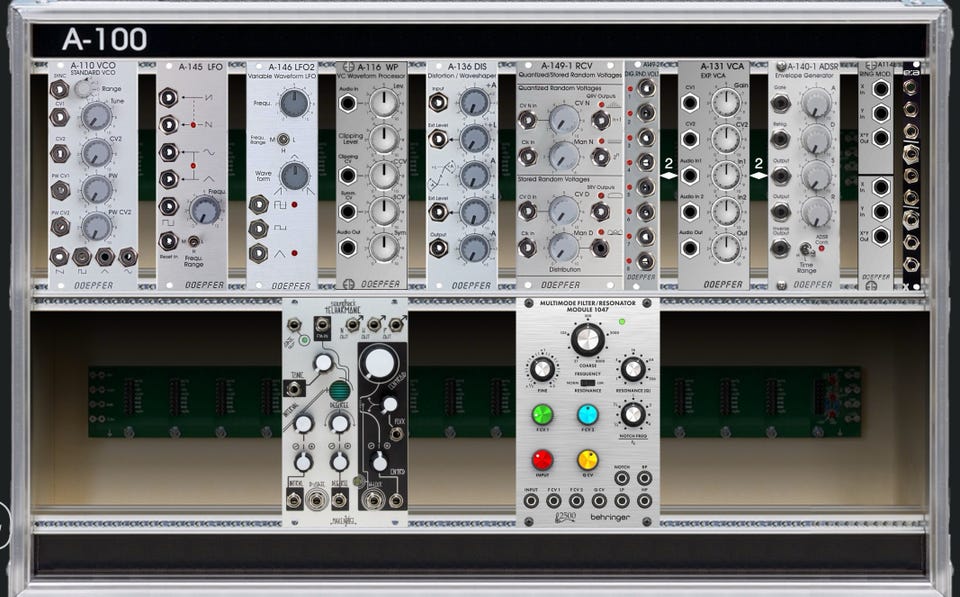Screen dimensions: 960x597
Task: Click the large Centroid knob on Telharmonic
Action: [x=378, y=362]
